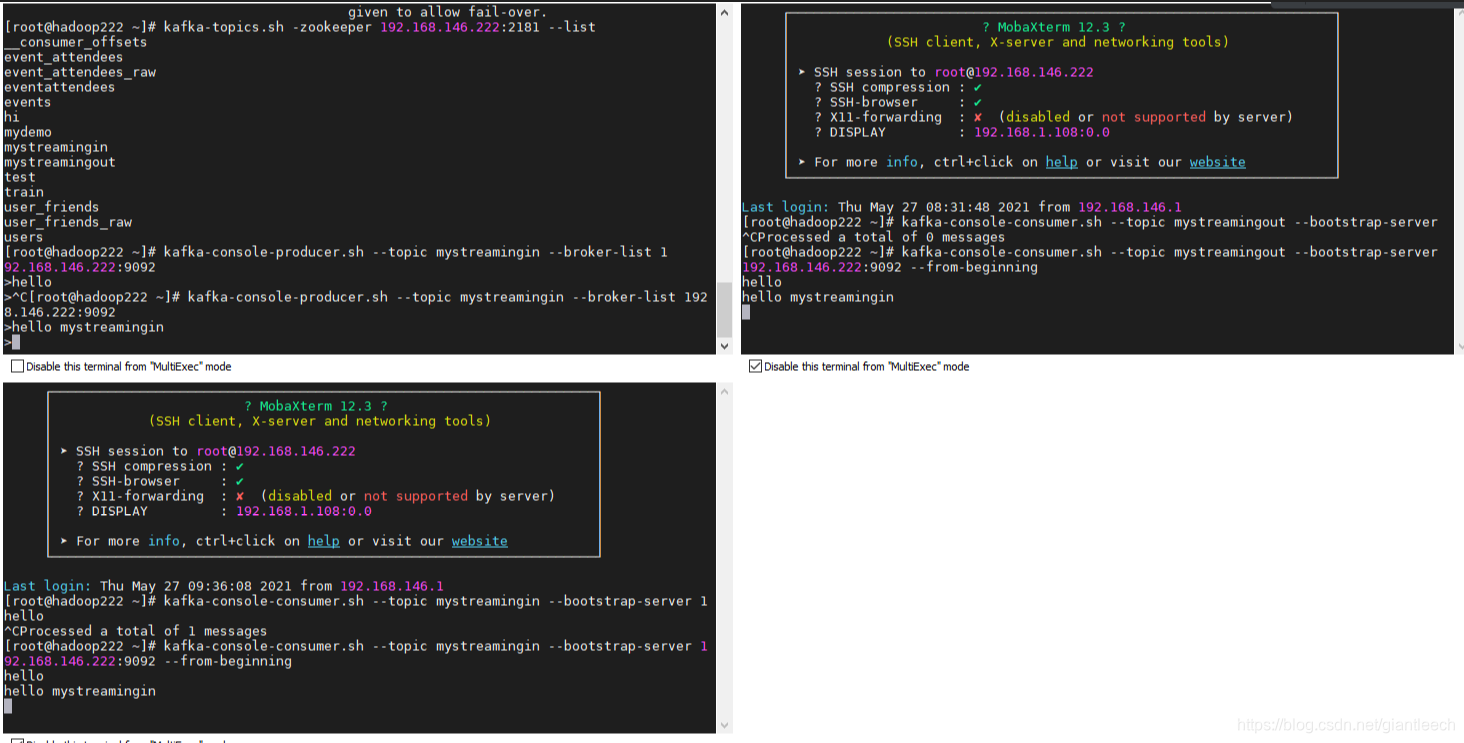Click the DISPLAY value in the mystreamingout terminal banner
The image size is (1464, 743).
[x=1042, y=132]
